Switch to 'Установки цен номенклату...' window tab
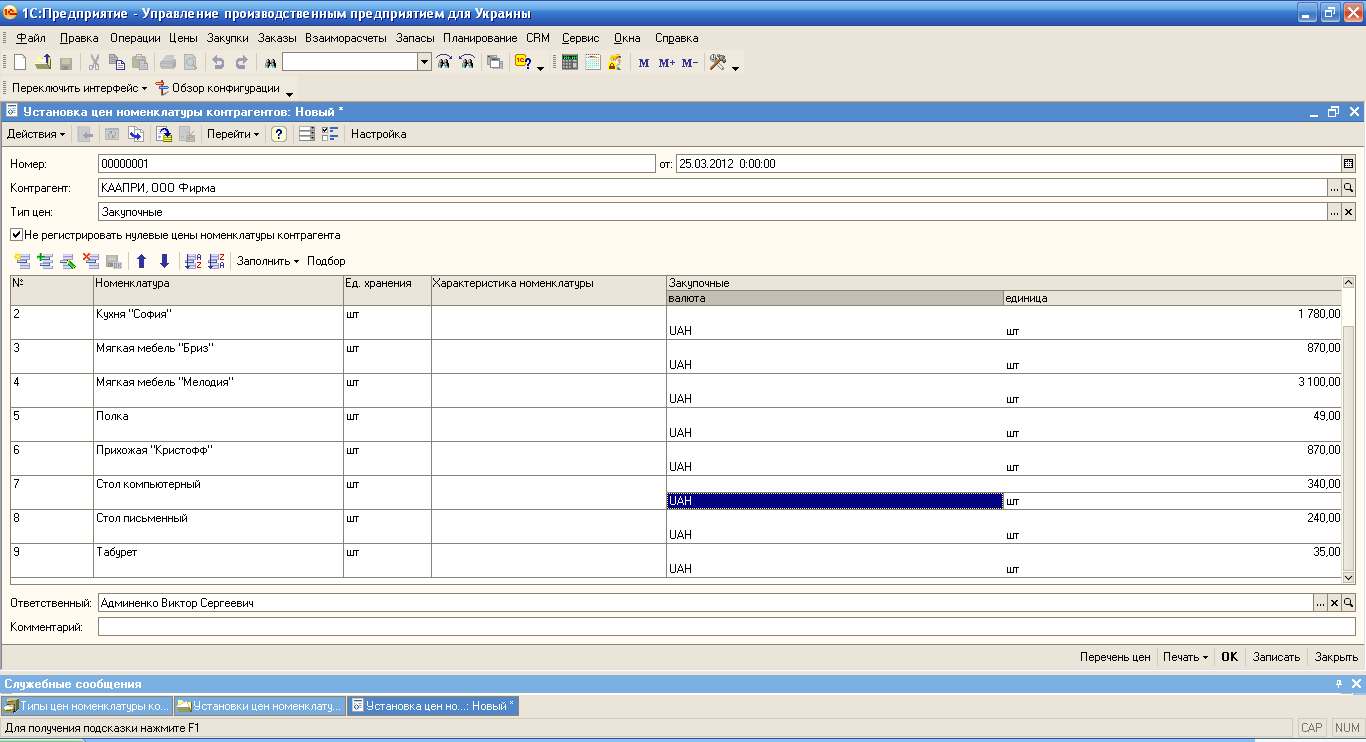The image size is (1366, 742). (260, 705)
